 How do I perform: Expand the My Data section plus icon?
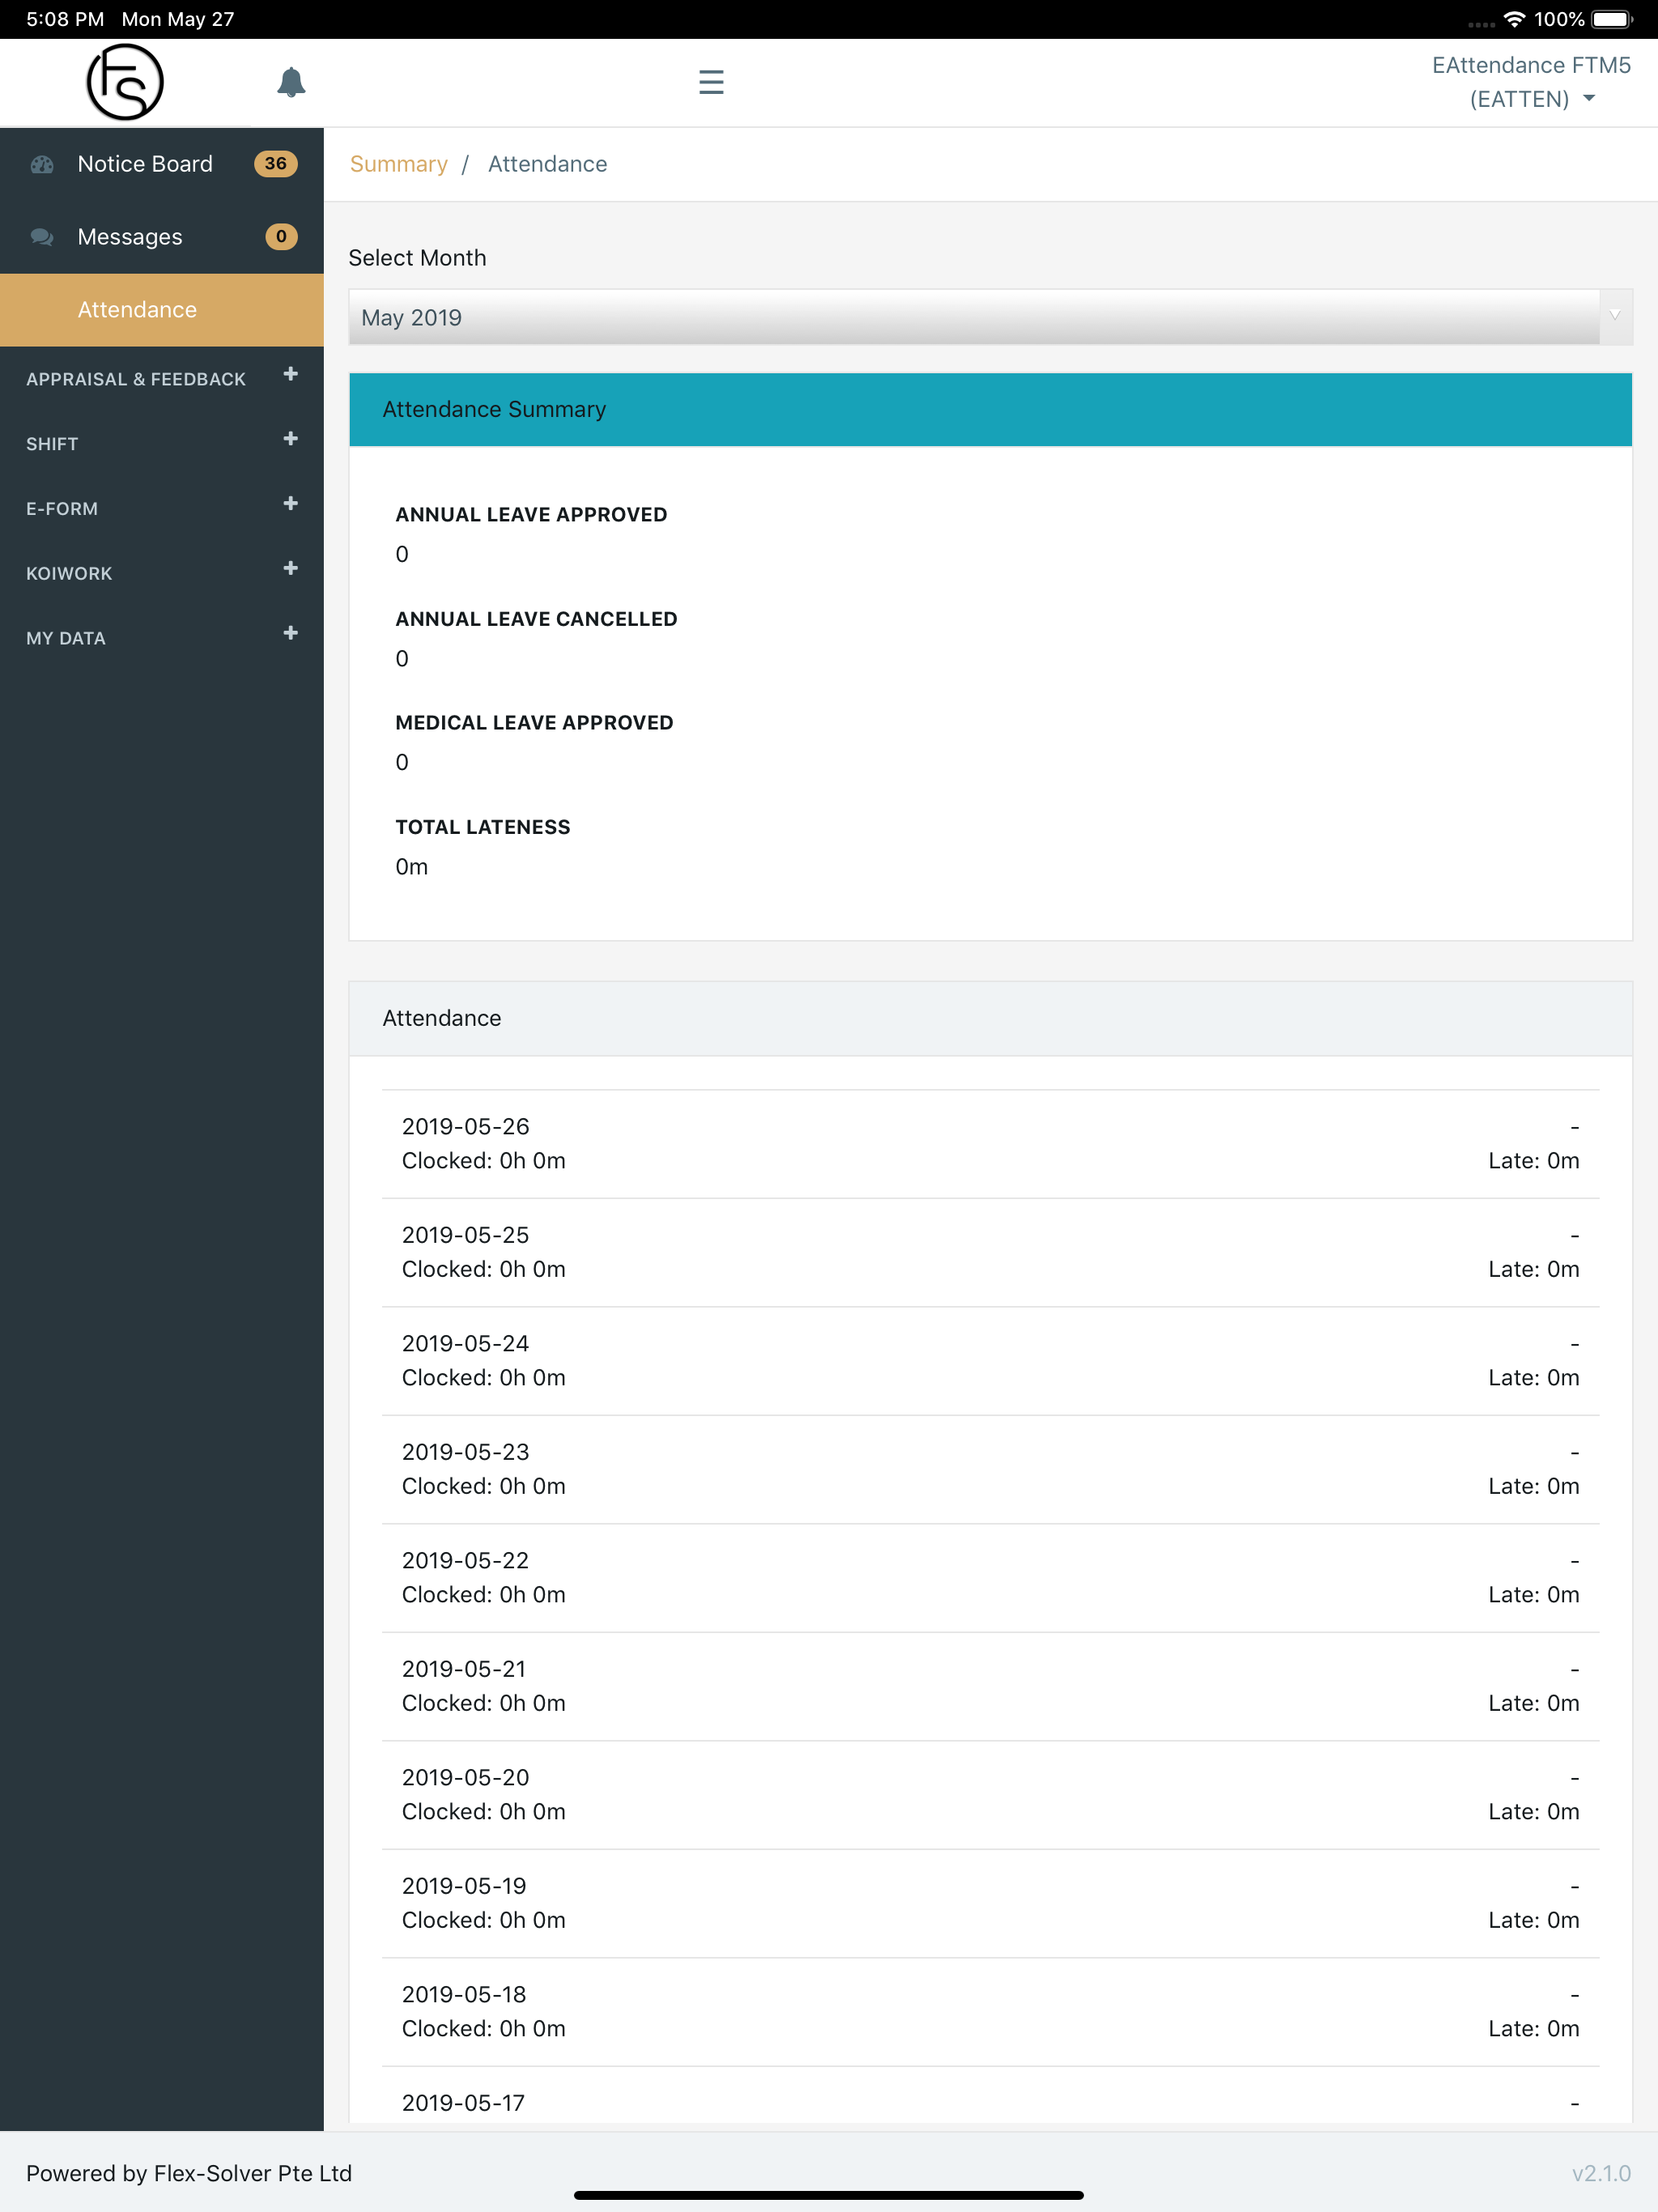pos(290,633)
